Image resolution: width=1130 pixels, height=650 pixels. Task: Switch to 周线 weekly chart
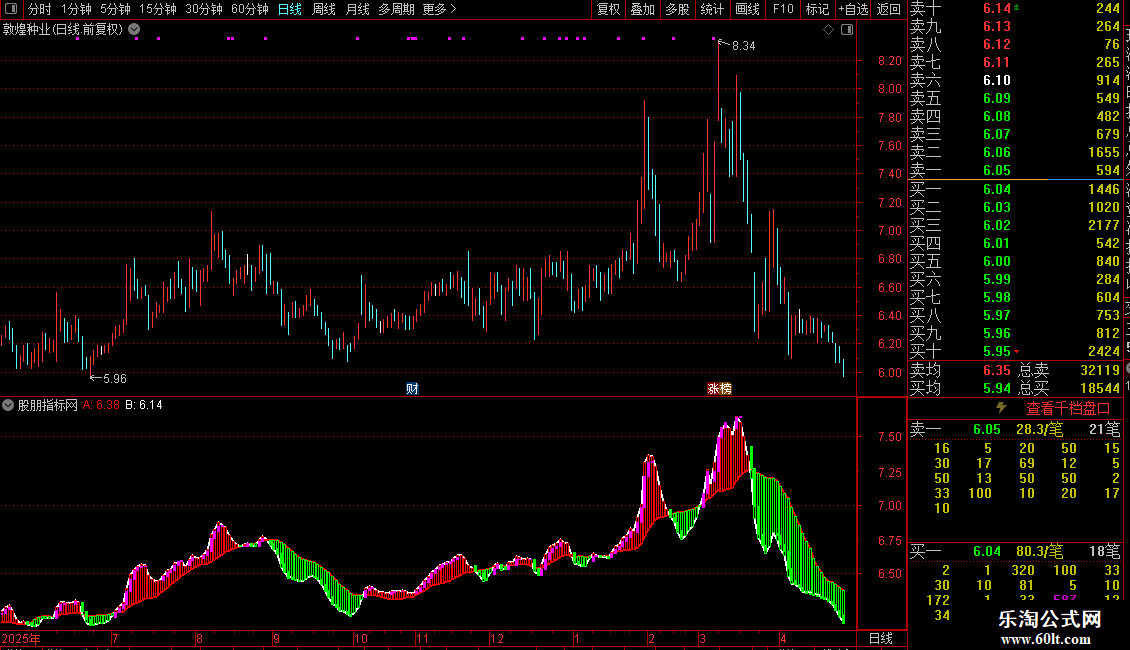(x=324, y=9)
